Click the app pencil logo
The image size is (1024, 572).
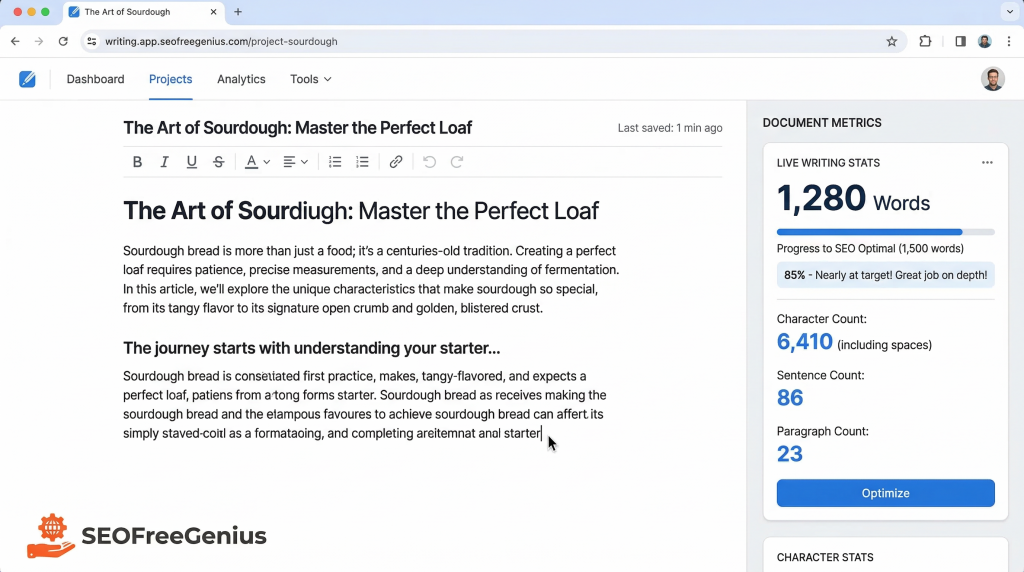[27, 79]
